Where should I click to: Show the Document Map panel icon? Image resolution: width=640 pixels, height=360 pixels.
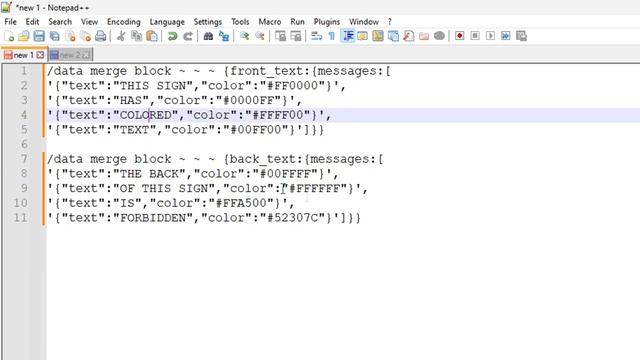(x=378, y=36)
